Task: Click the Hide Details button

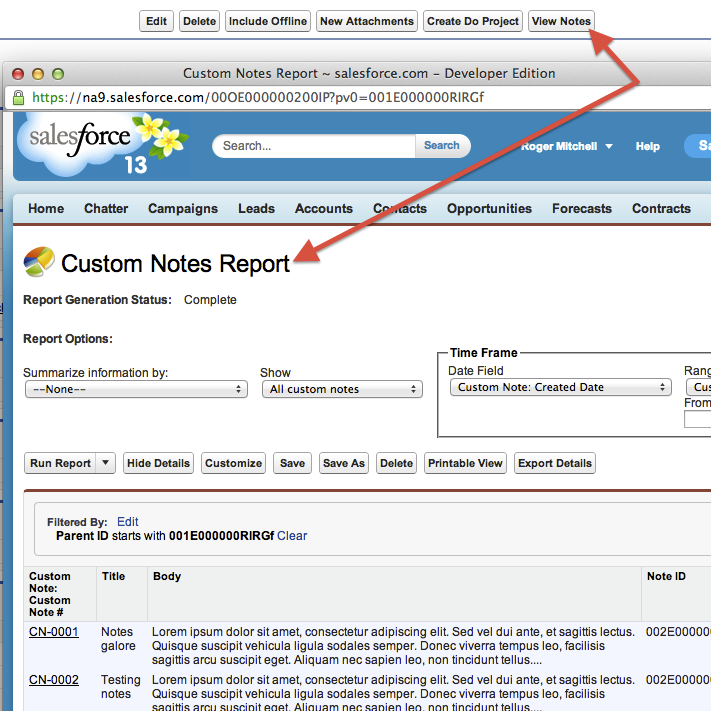Action: [x=158, y=463]
